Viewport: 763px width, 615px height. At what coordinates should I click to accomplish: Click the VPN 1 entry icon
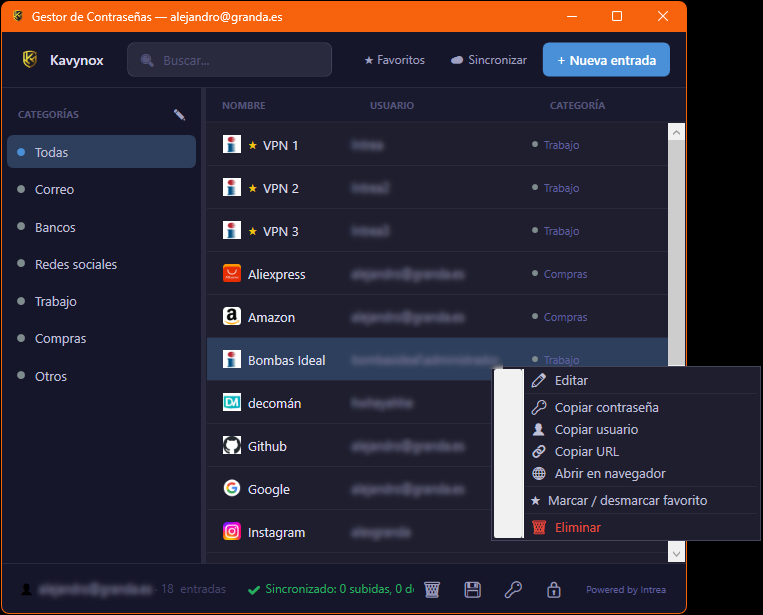[x=232, y=145]
